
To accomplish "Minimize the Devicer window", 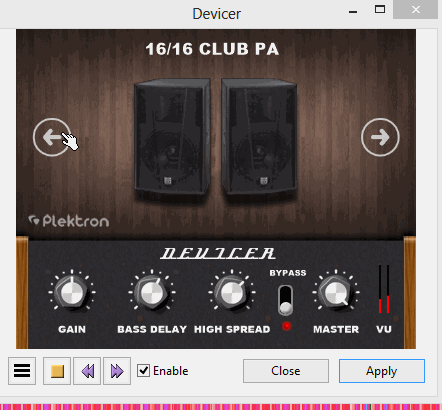I will click(x=353, y=12).
